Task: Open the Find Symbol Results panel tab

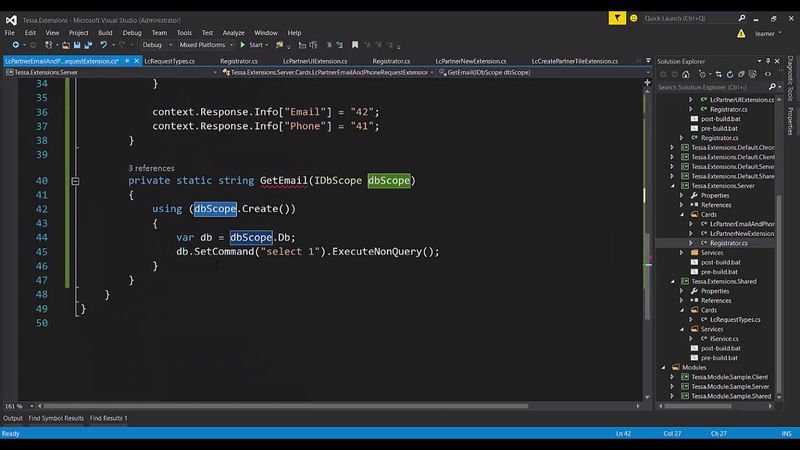Action: [56, 418]
